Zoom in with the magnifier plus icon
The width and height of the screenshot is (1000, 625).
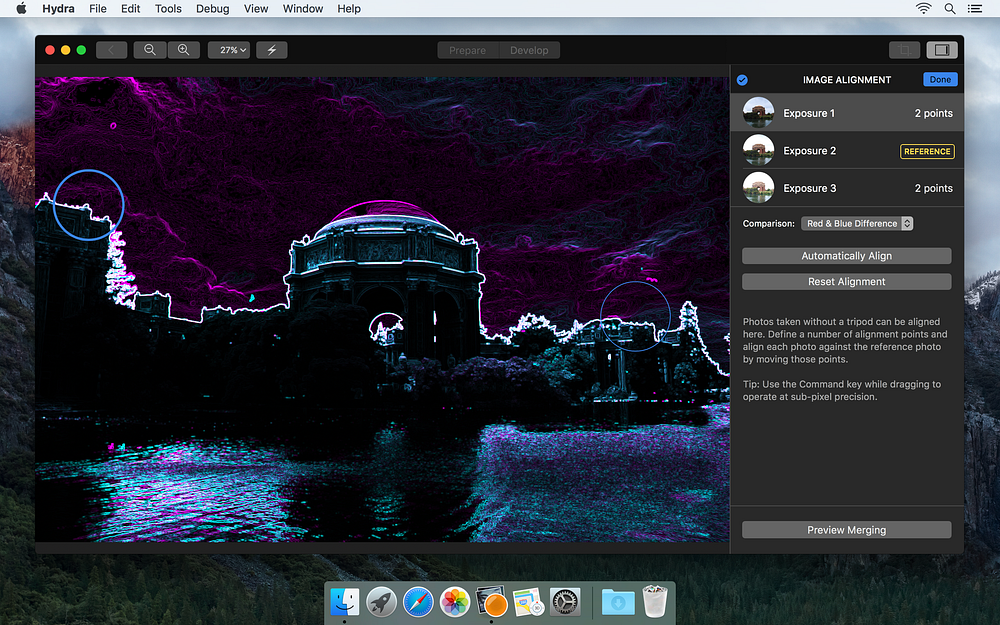184,50
